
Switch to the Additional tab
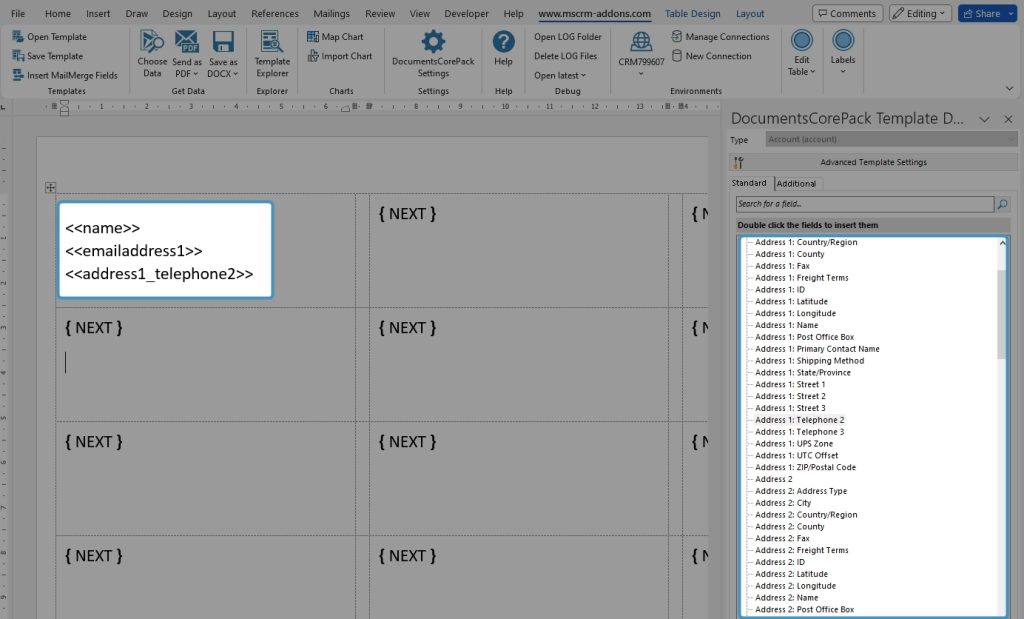pyautogui.click(x=796, y=183)
